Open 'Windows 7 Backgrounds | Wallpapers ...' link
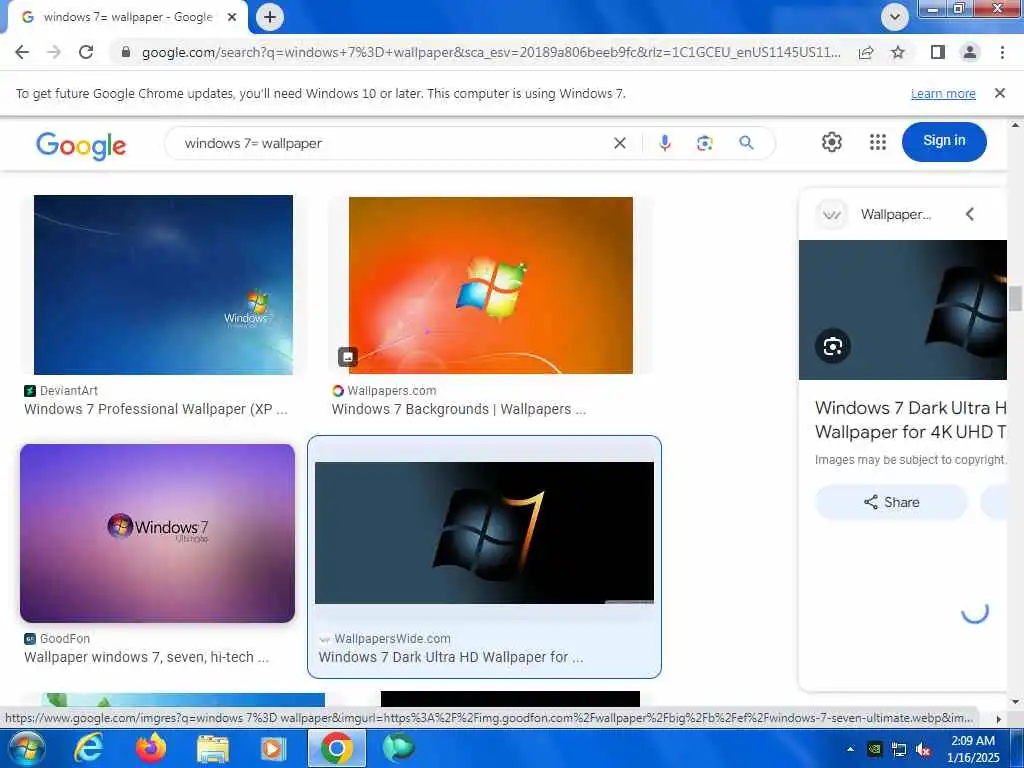Image resolution: width=1024 pixels, height=768 pixels. coord(458,409)
